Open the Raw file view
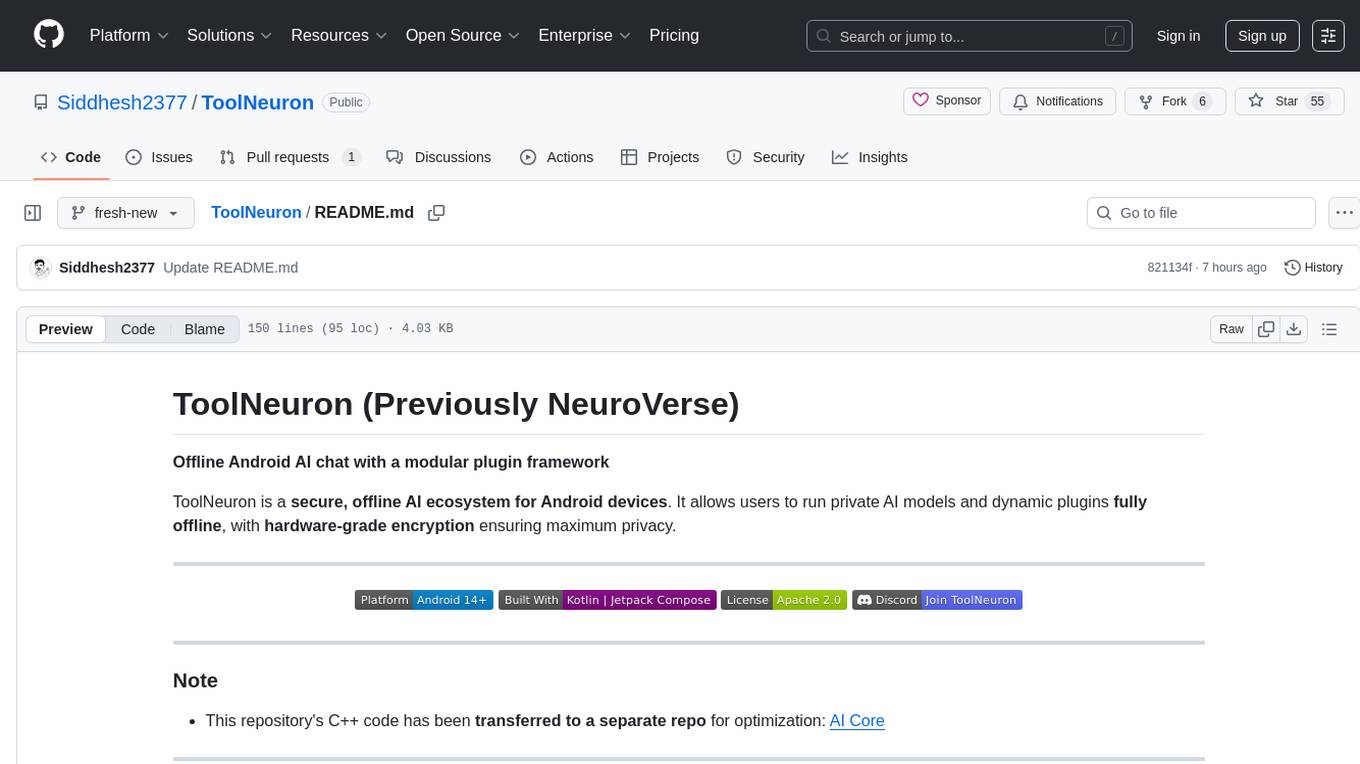The image size is (1360, 764). (x=1231, y=329)
